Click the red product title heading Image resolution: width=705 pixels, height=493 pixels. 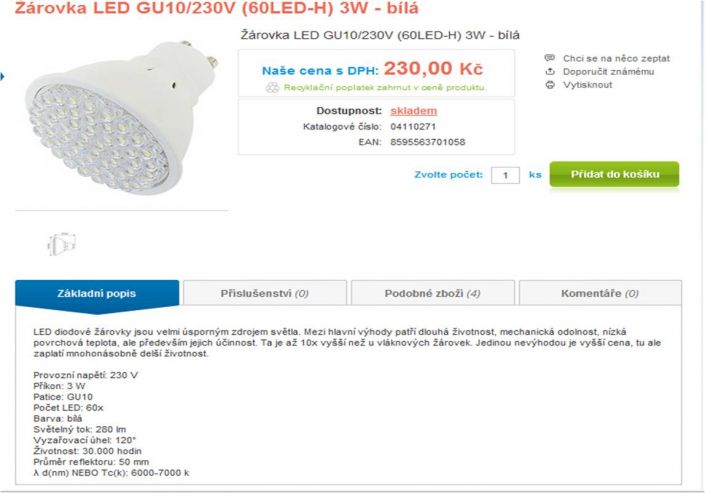coord(216,8)
